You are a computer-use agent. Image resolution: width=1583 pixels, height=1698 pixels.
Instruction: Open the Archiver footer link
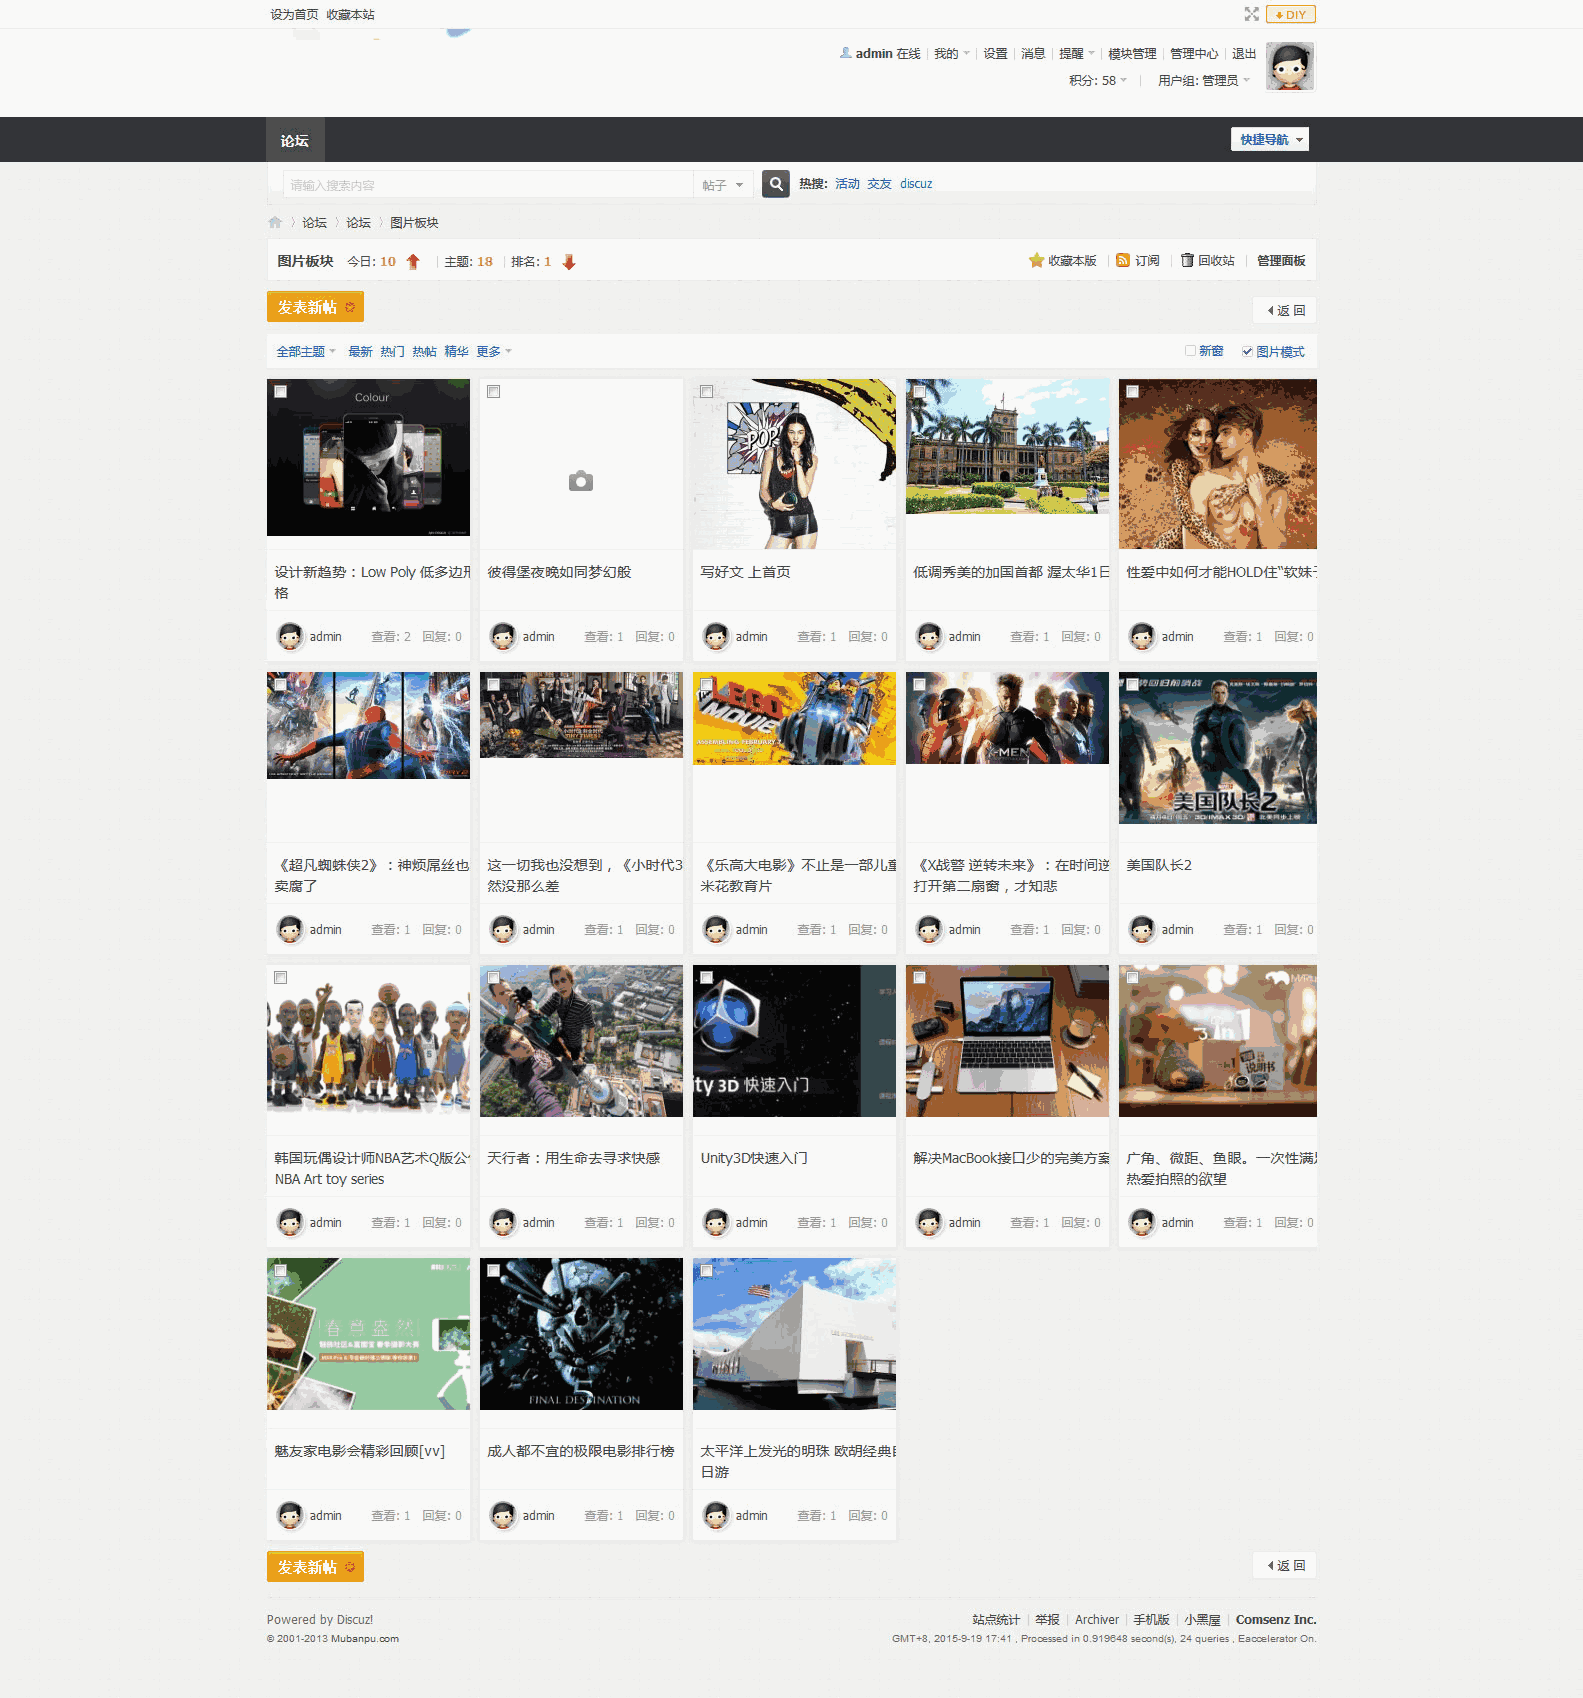pyautogui.click(x=1097, y=1619)
